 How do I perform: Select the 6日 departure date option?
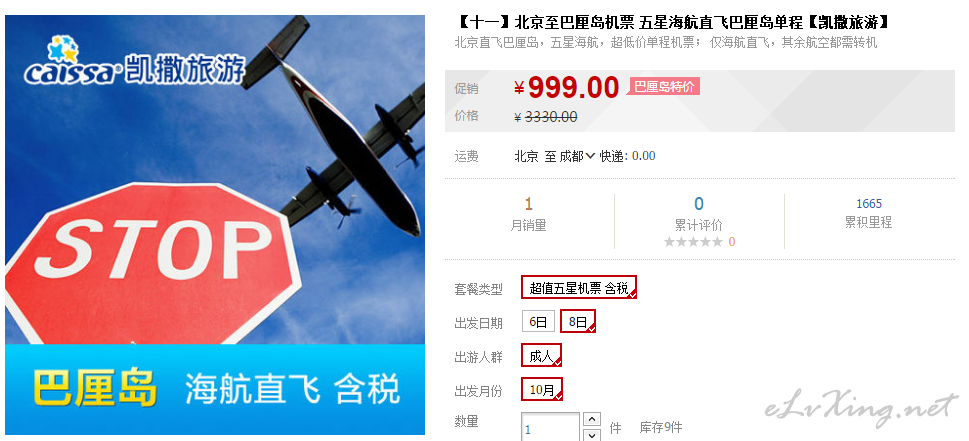point(538,321)
